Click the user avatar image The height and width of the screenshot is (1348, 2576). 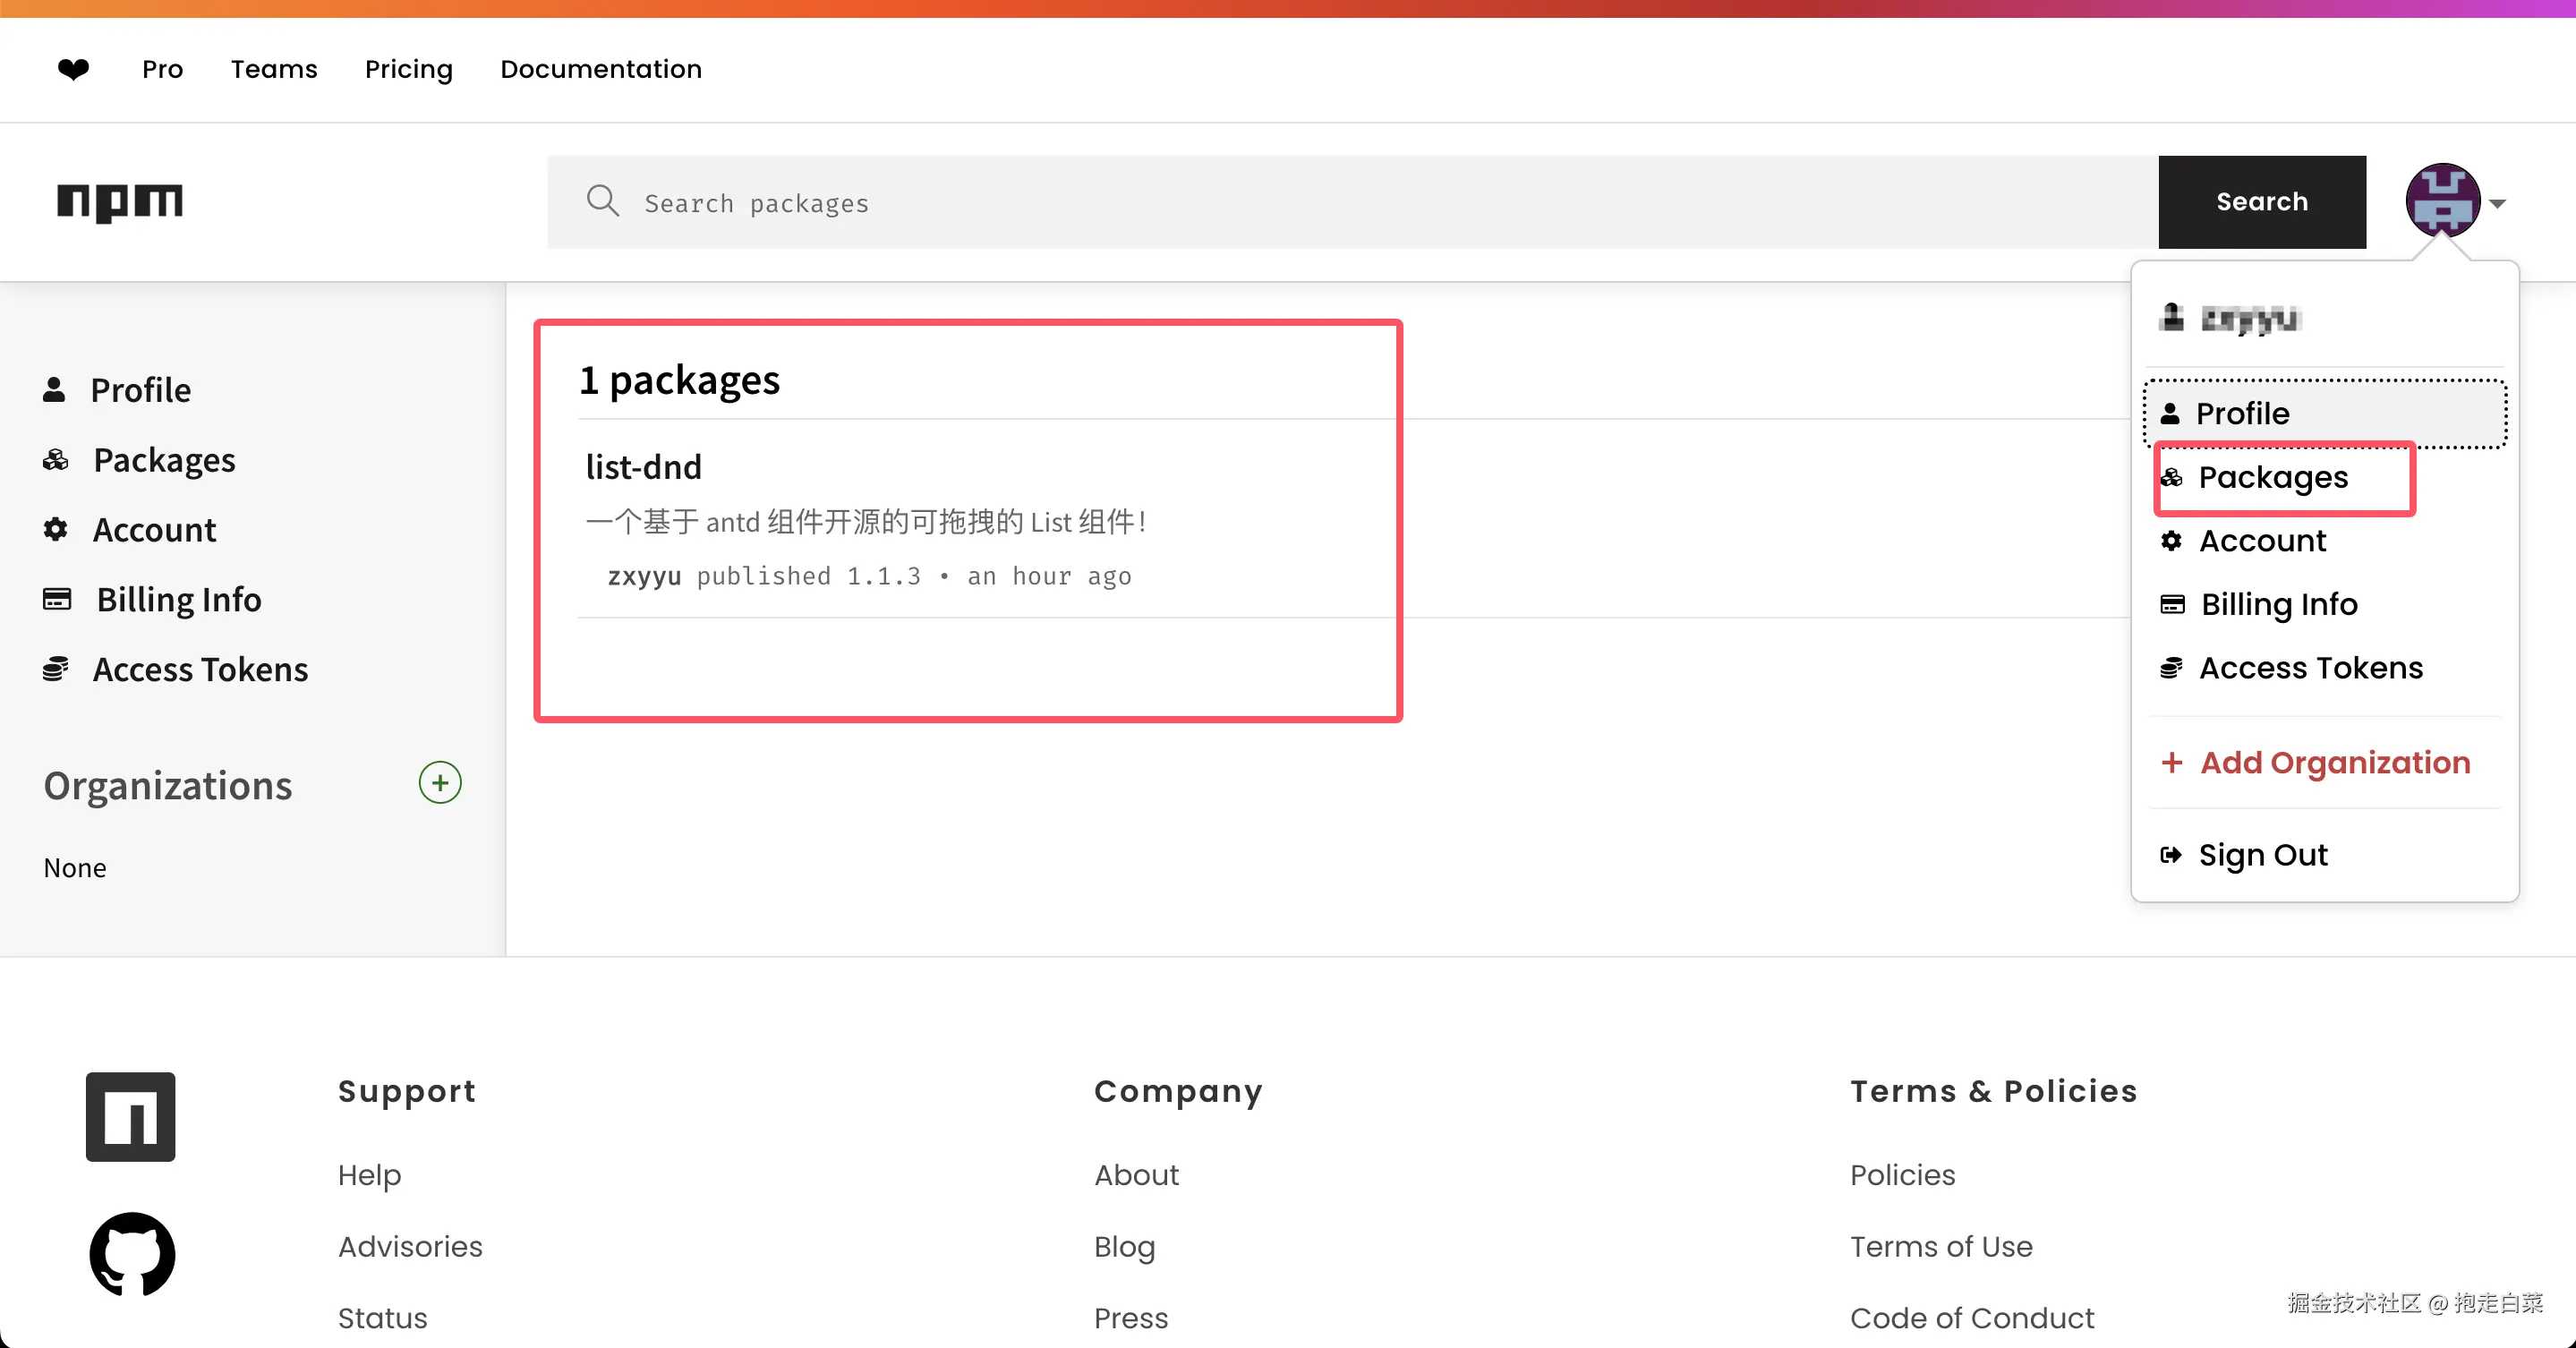pyautogui.click(x=2441, y=201)
